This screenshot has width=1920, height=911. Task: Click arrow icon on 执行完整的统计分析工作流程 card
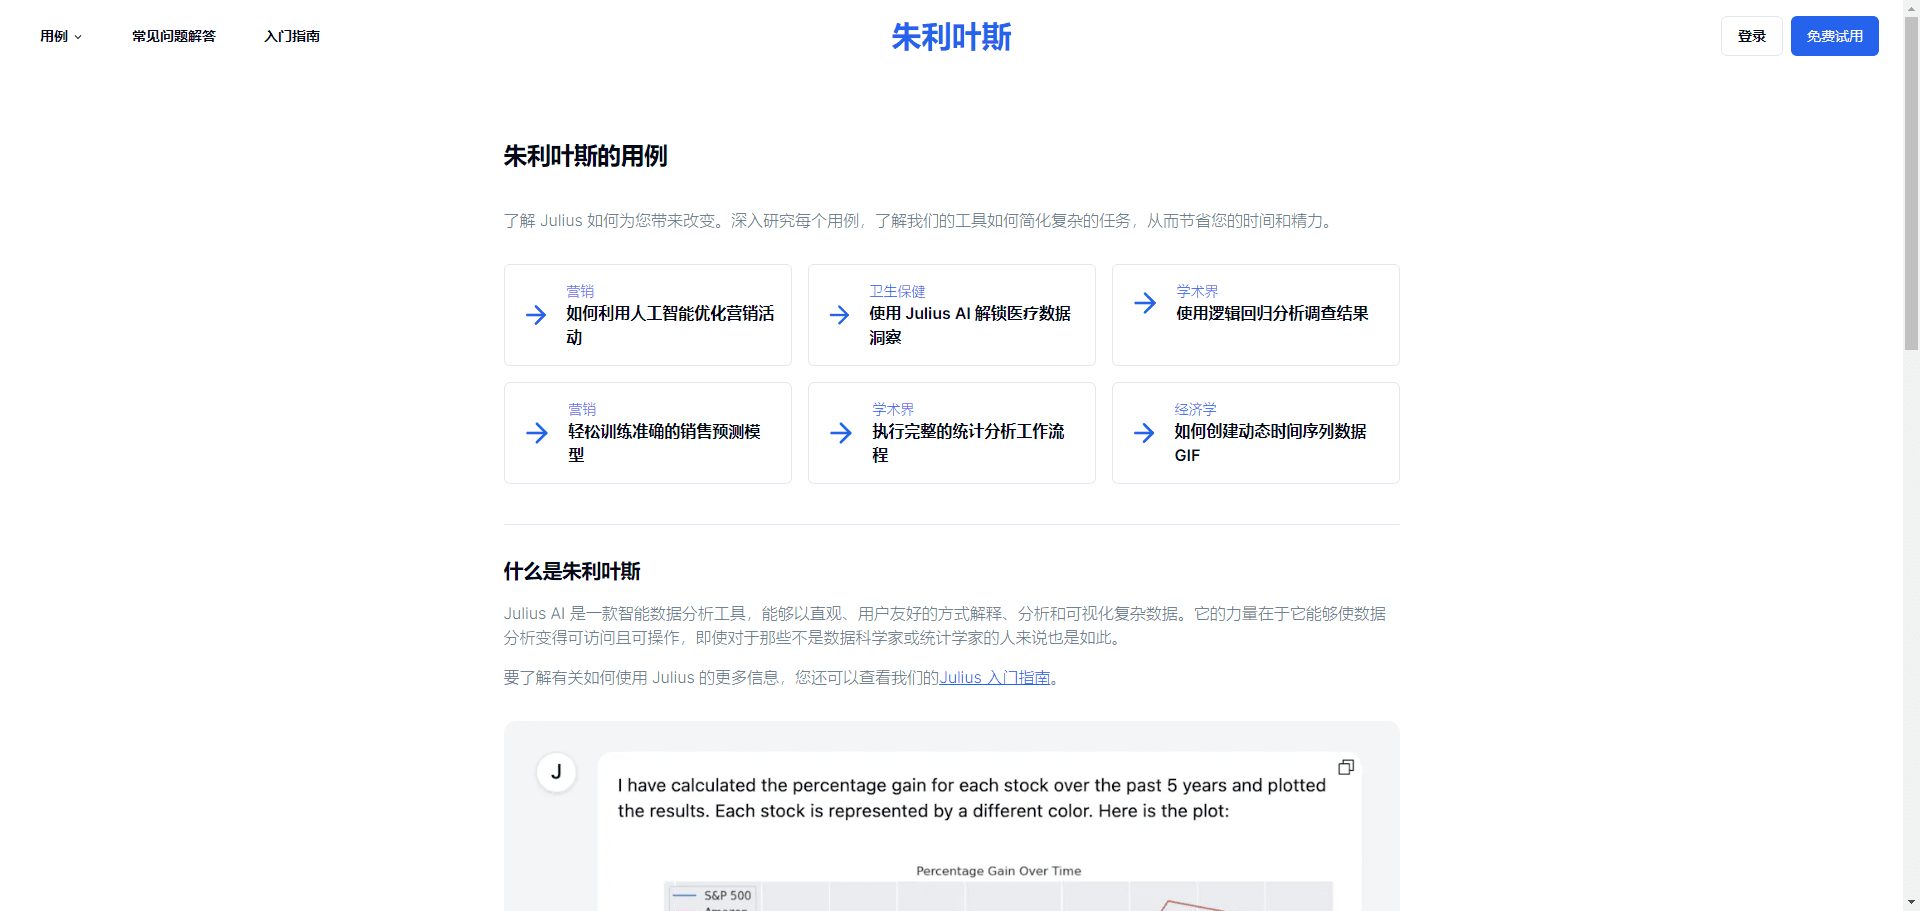(x=841, y=433)
